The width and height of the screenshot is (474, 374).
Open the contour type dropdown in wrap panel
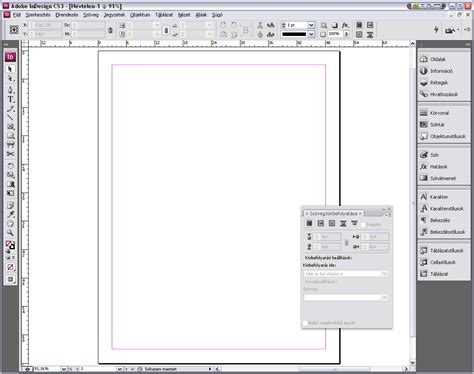[x=346, y=297]
